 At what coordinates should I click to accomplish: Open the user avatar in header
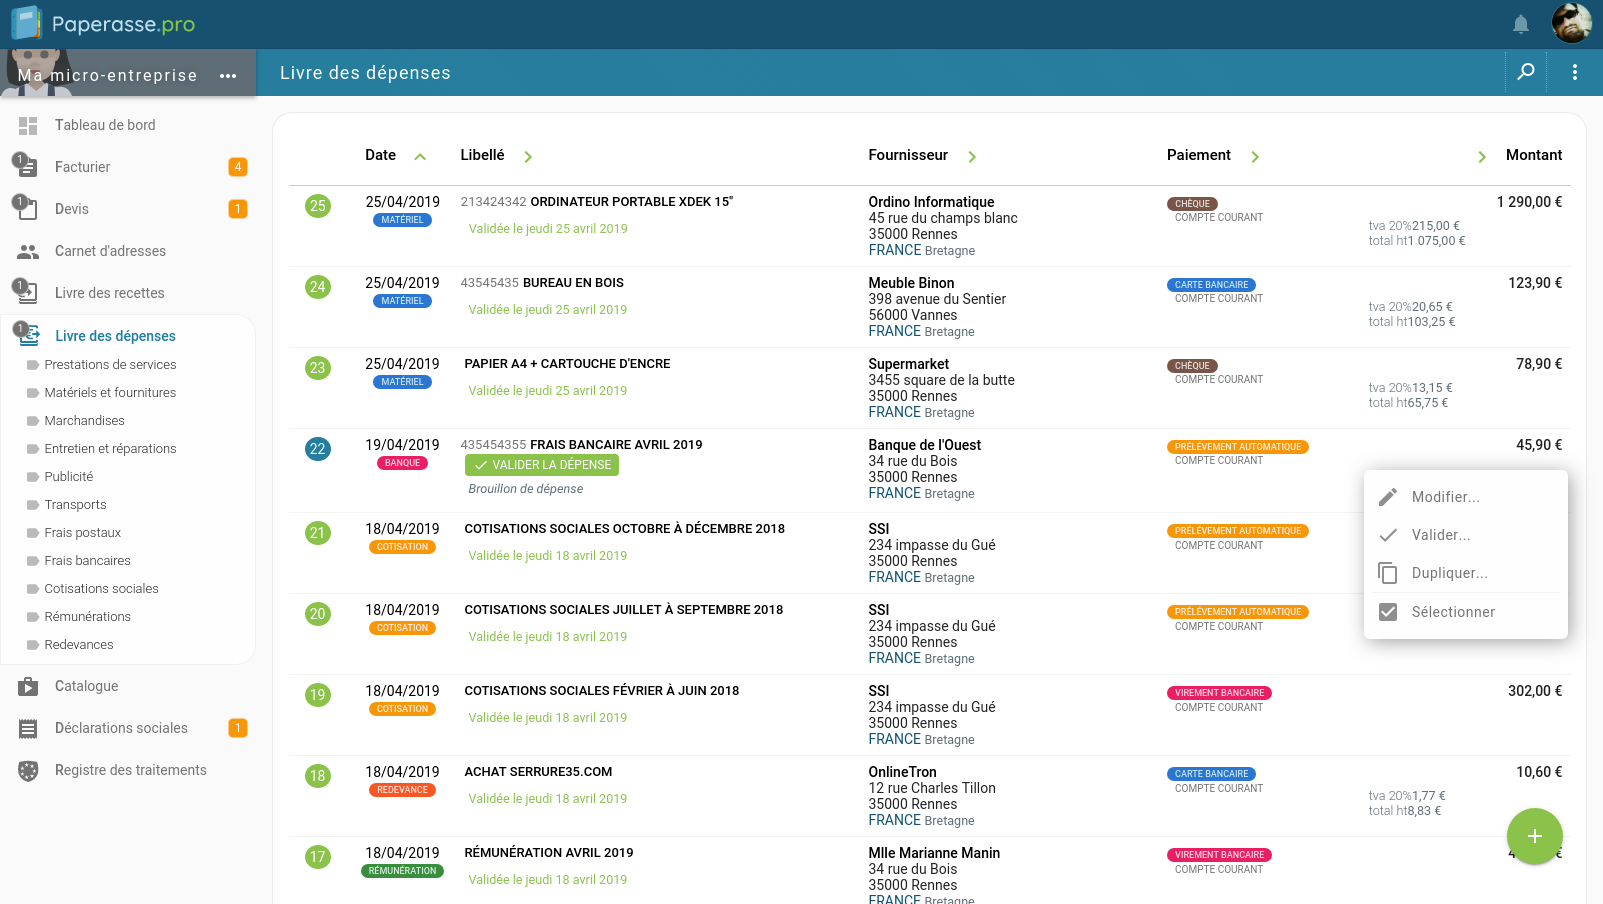coord(1571,24)
